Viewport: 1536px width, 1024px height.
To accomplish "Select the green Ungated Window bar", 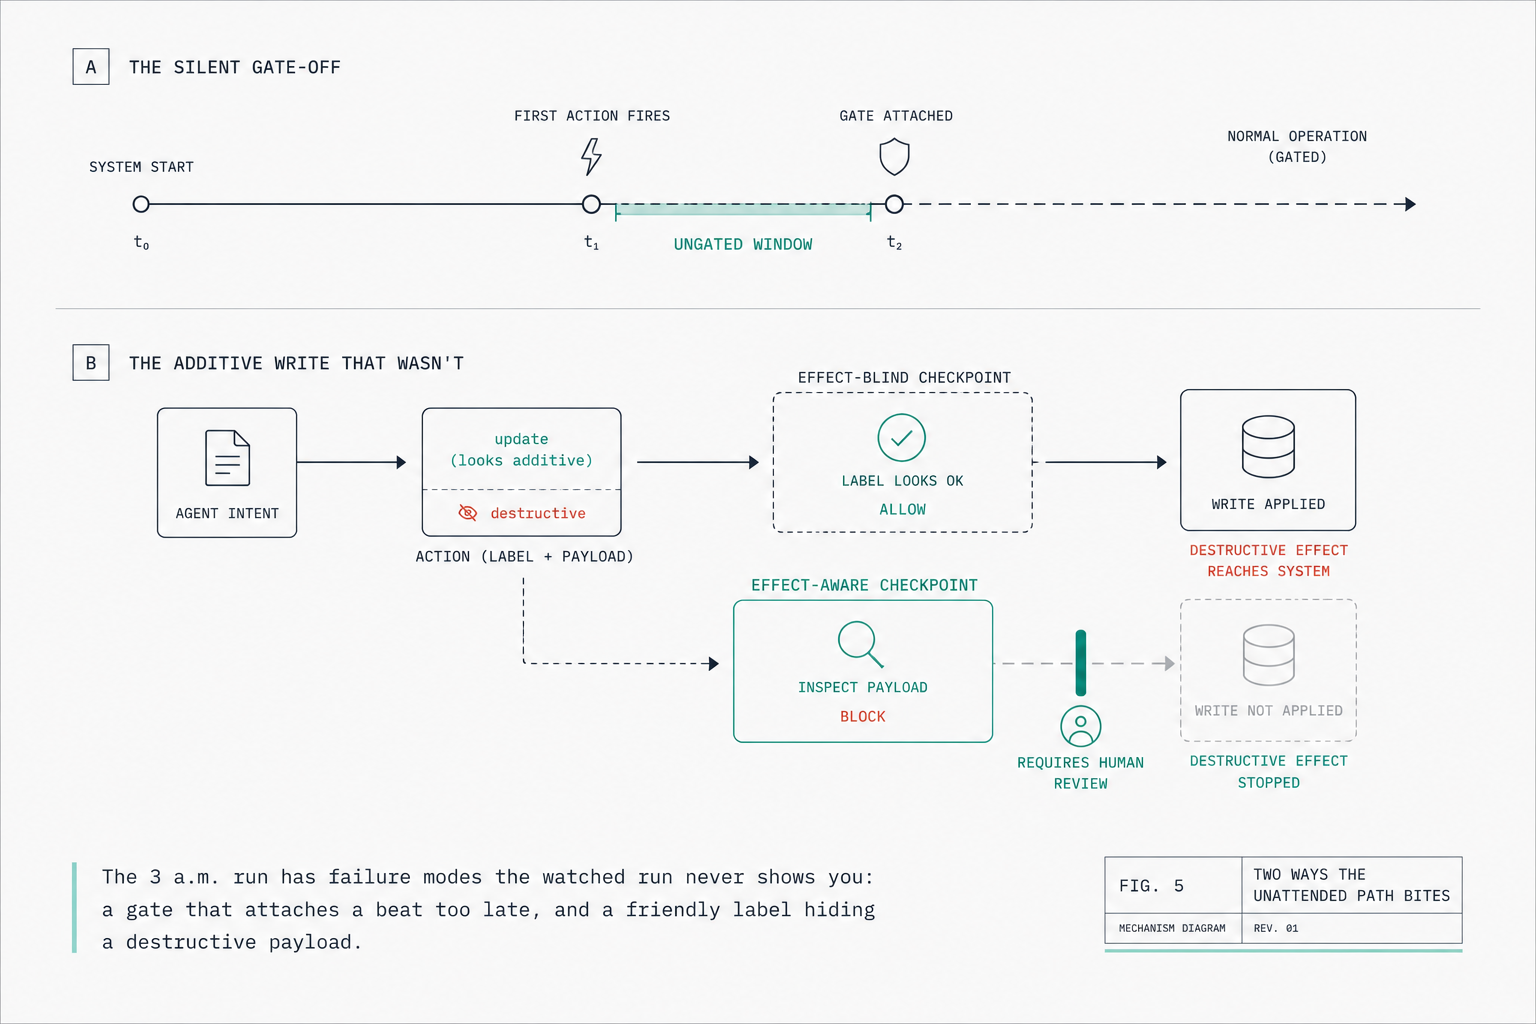I will point(743,210).
